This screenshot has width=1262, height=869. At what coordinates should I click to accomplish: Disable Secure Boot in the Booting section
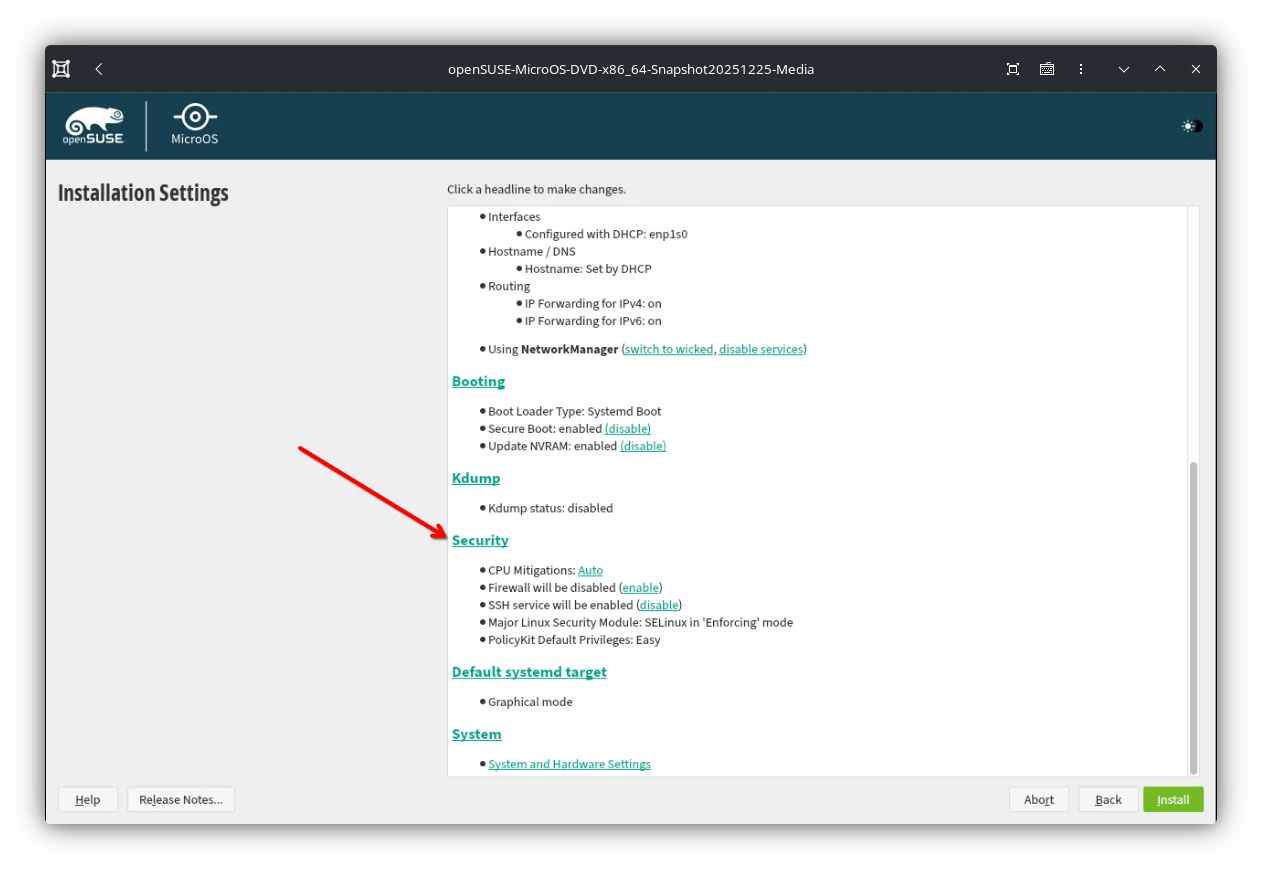tap(627, 428)
